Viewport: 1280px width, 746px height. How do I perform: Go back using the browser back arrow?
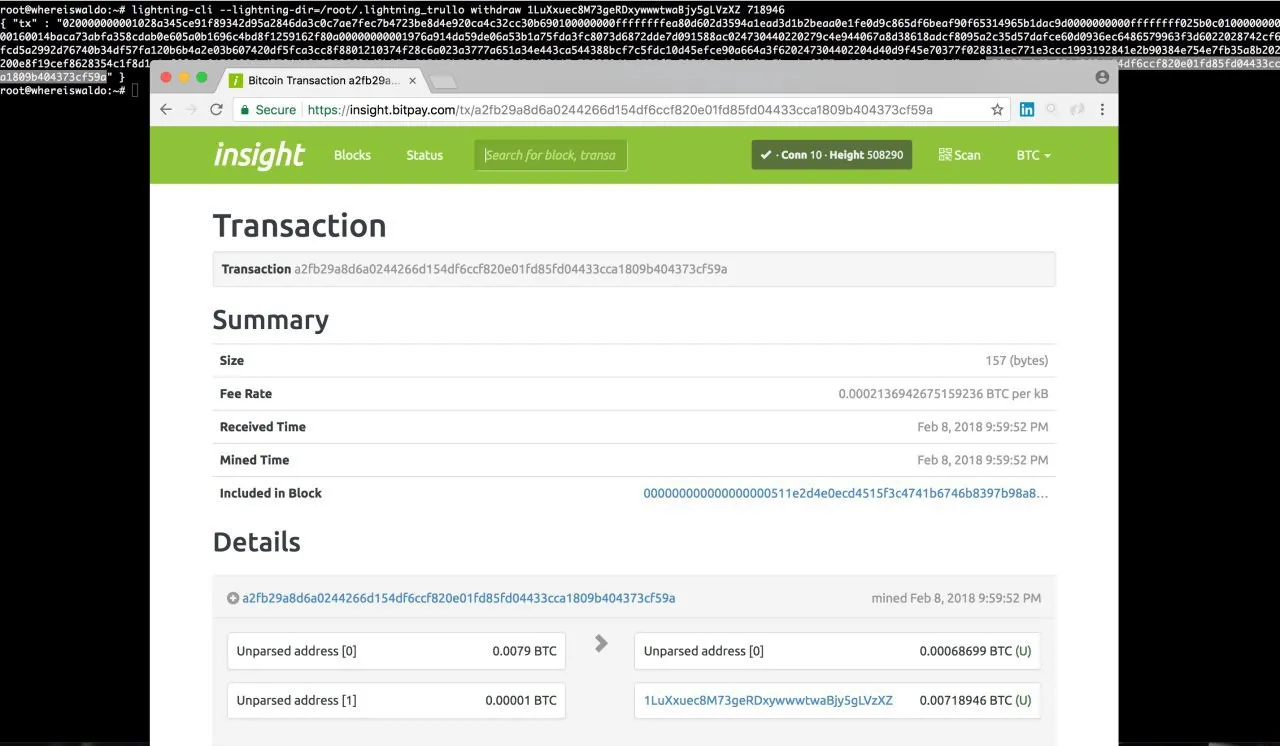point(166,110)
